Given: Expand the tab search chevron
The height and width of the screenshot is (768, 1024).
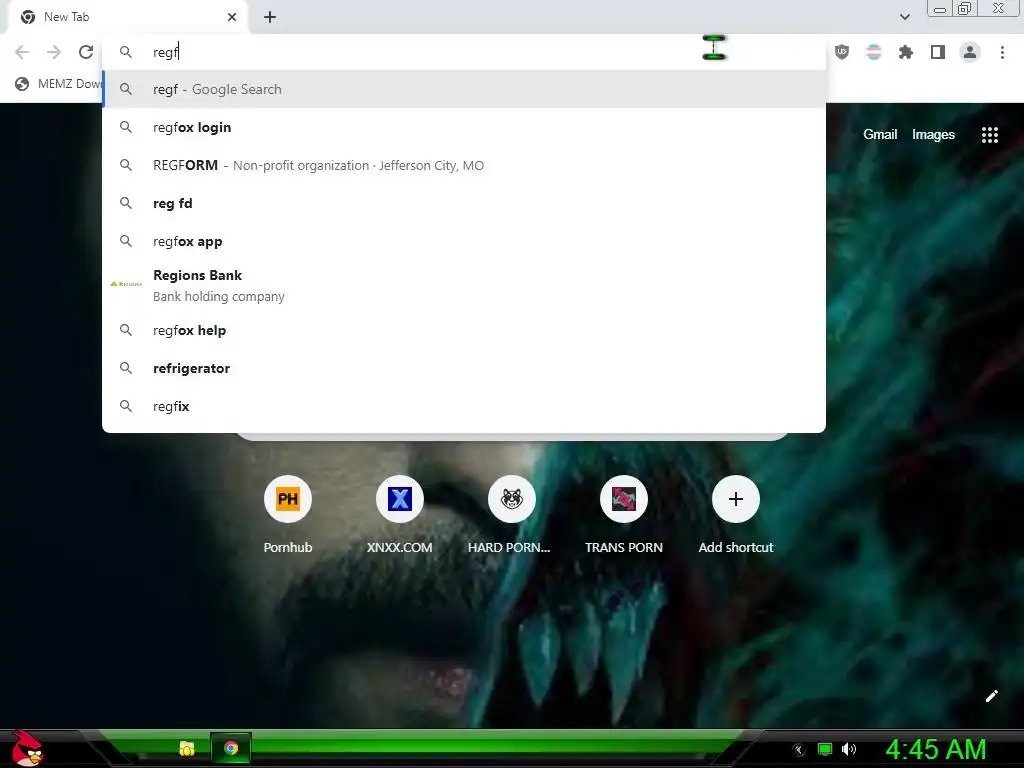Looking at the screenshot, I should [x=904, y=17].
